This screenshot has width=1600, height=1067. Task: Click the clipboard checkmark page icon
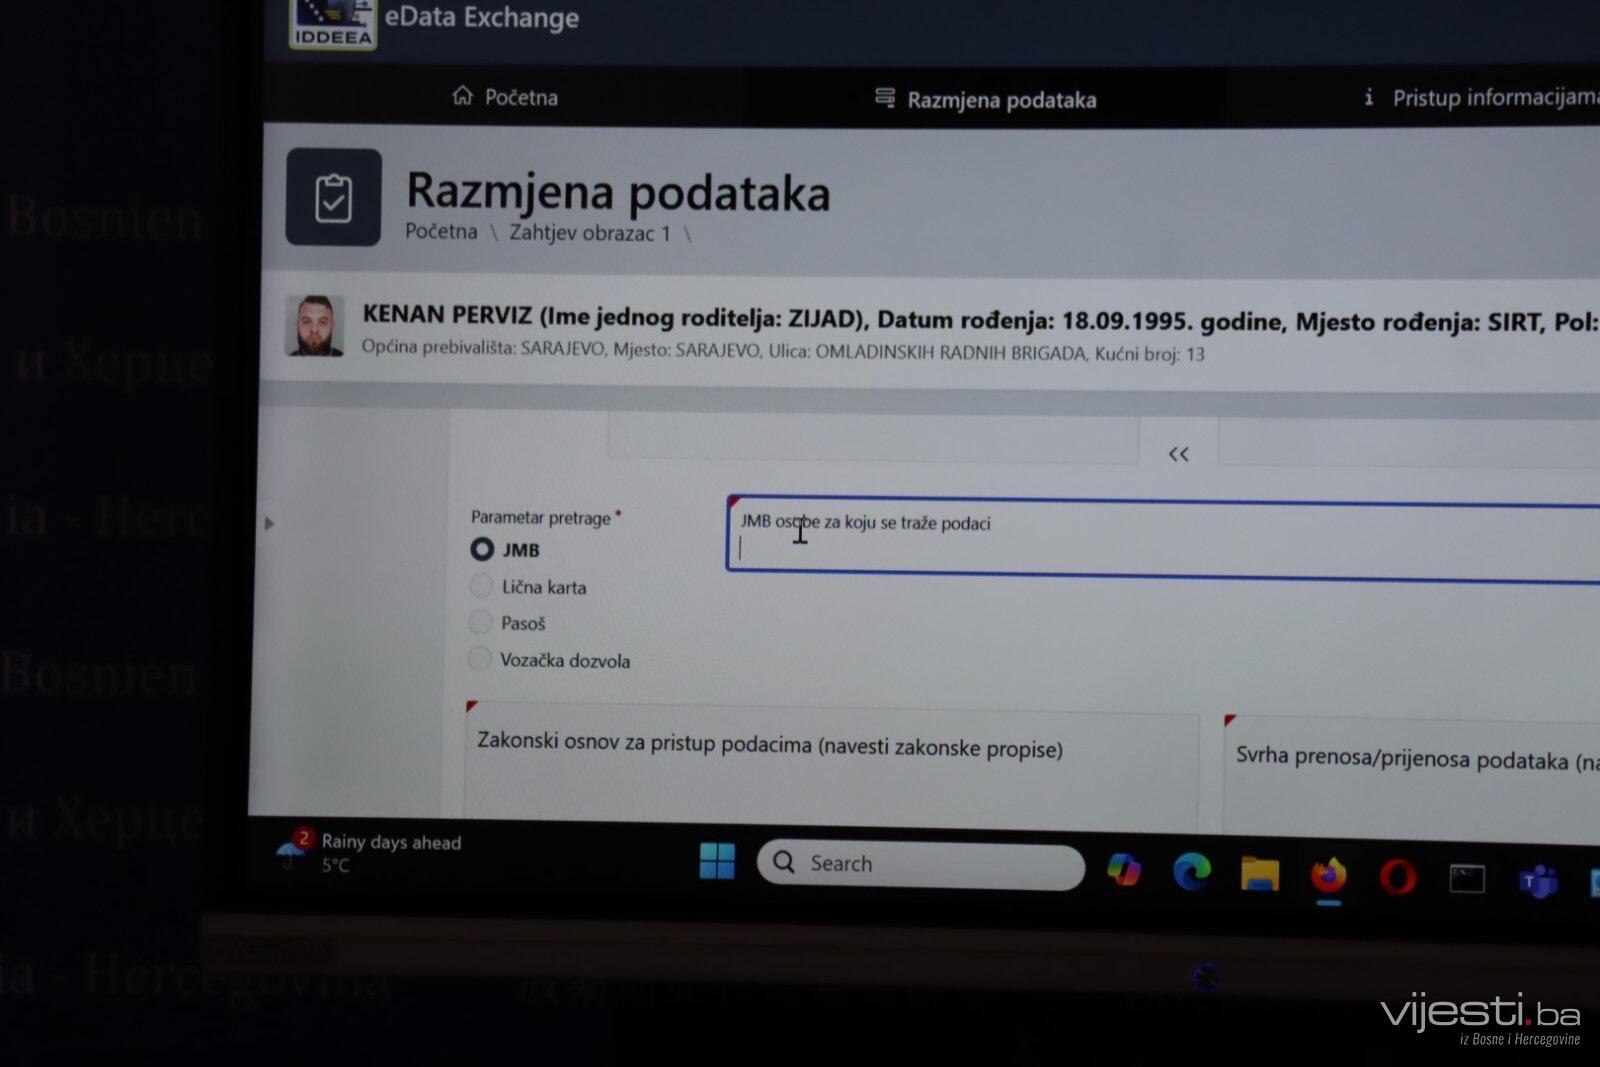tap(333, 197)
